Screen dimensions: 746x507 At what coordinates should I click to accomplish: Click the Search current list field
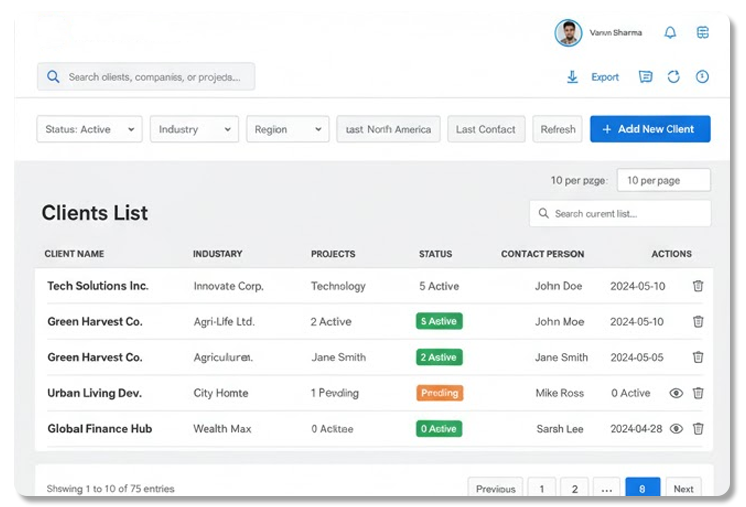[x=620, y=213]
